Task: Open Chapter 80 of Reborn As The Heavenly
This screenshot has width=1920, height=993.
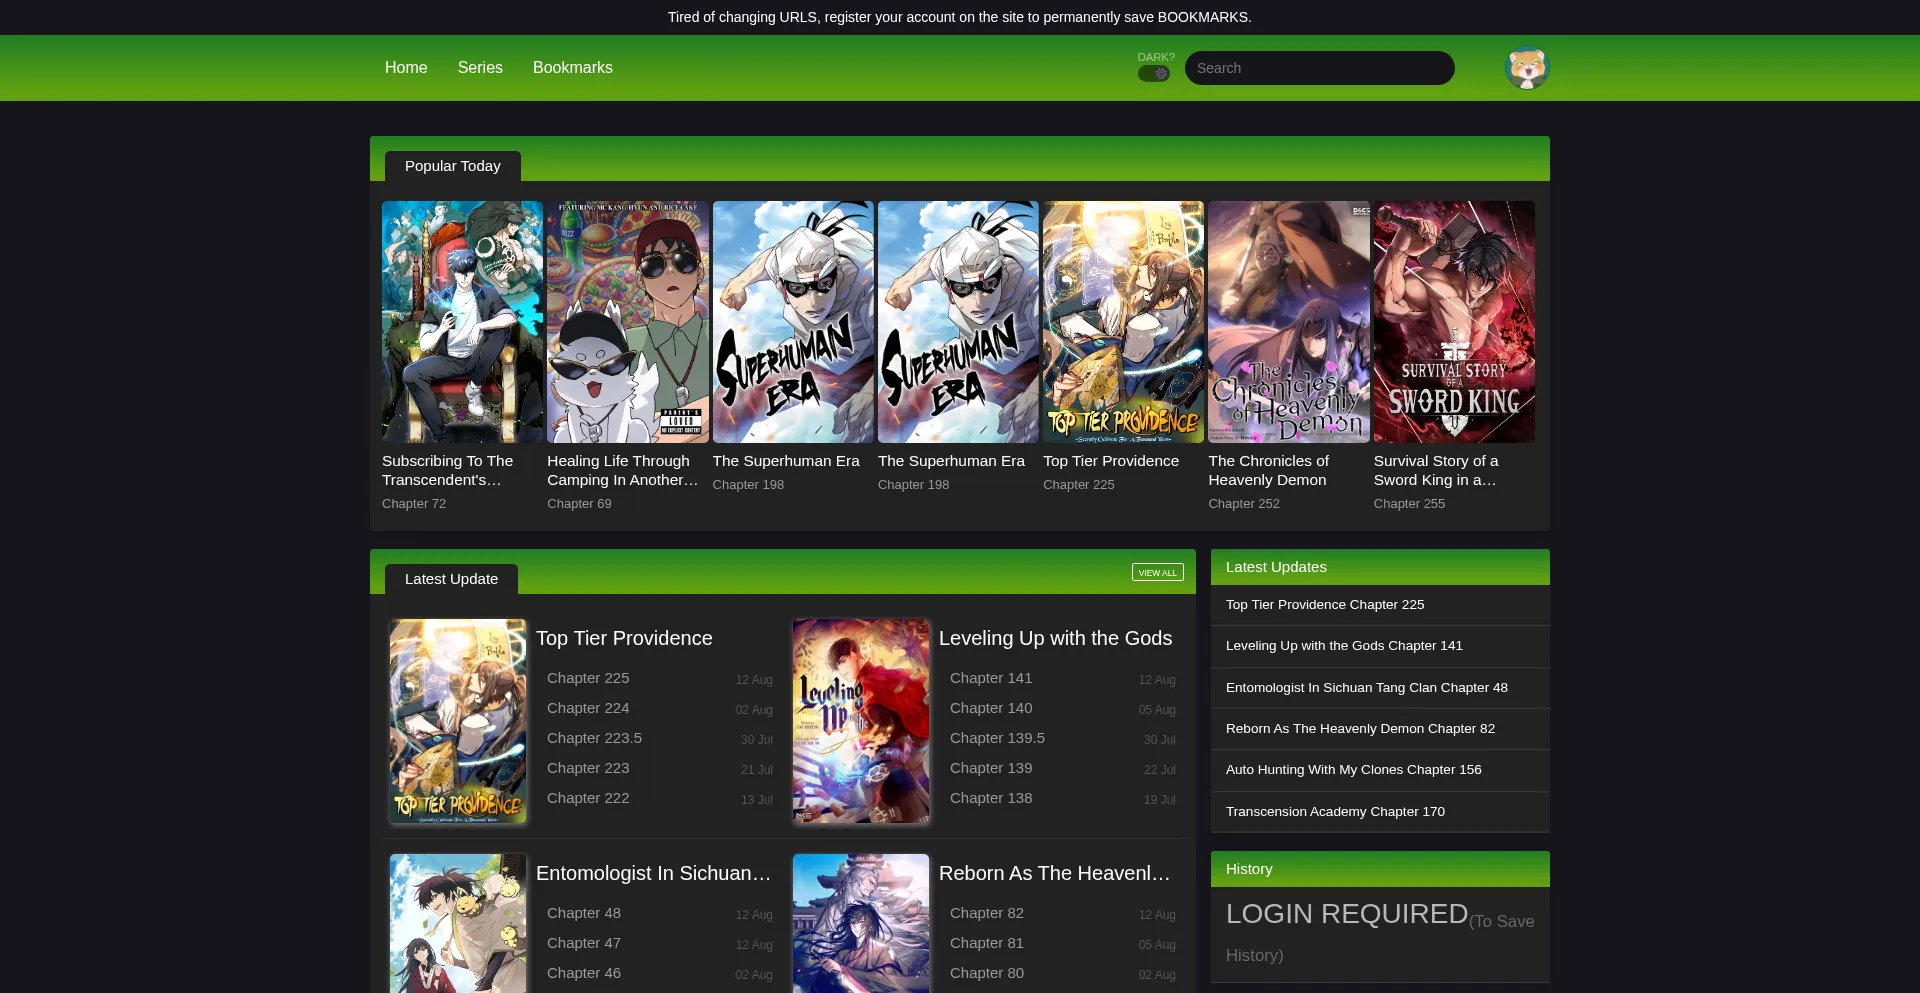Action: [987, 973]
